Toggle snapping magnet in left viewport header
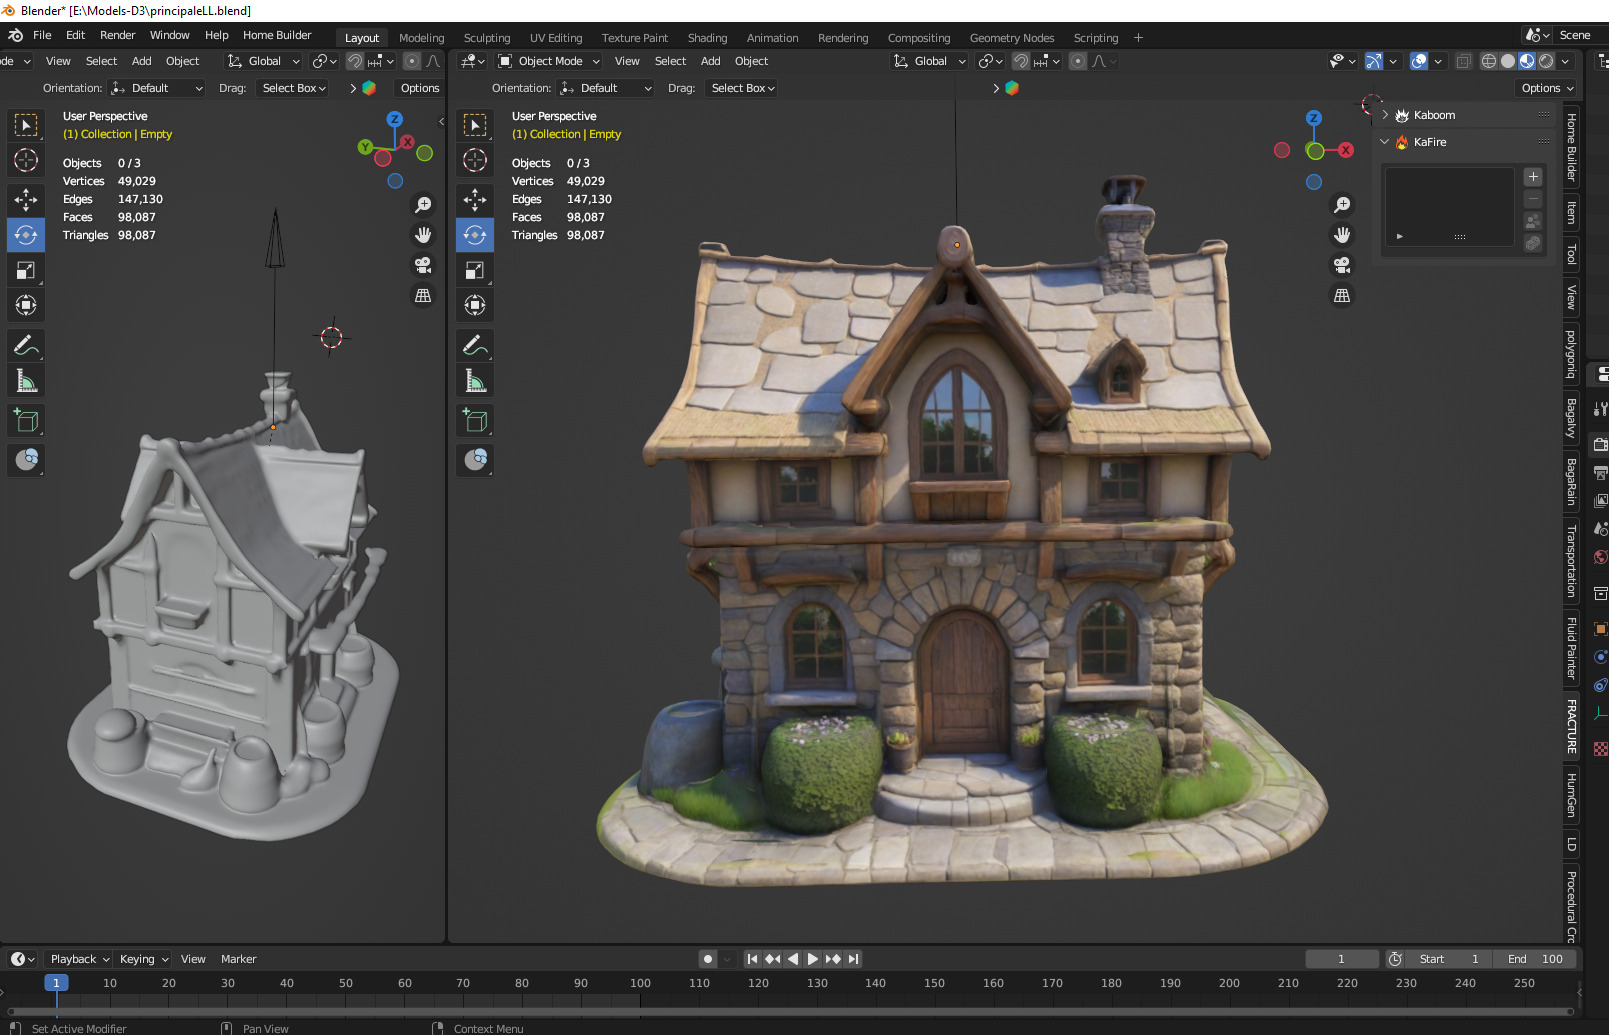The width and height of the screenshot is (1609, 1035). (355, 61)
